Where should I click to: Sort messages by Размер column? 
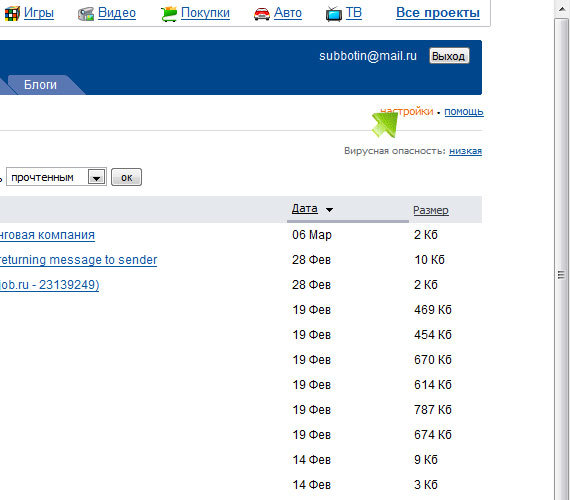pyautogui.click(x=431, y=210)
